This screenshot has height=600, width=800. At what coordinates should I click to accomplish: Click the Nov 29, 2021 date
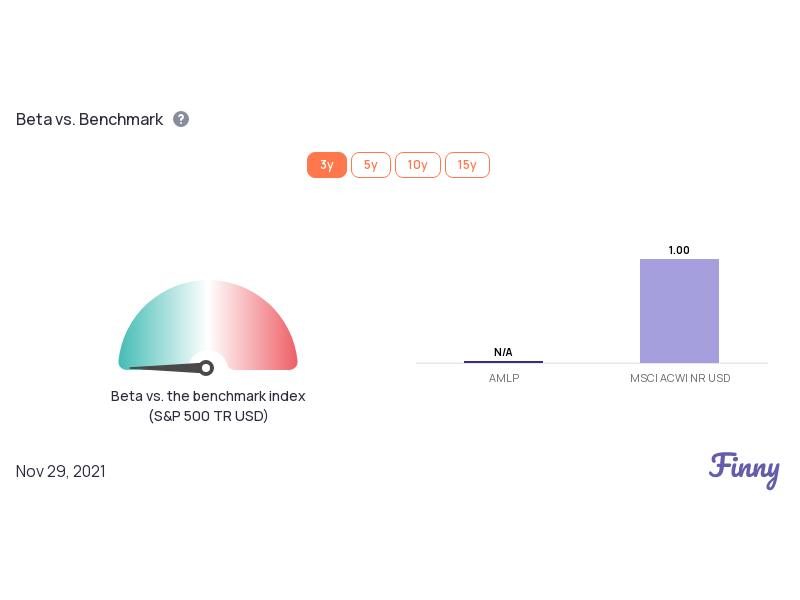(x=61, y=471)
